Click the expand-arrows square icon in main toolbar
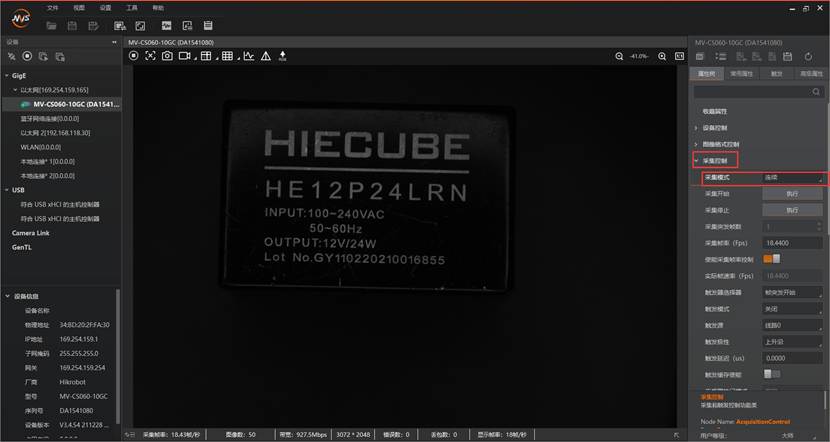The height and width of the screenshot is (442, 830). (x=140, y=25)
